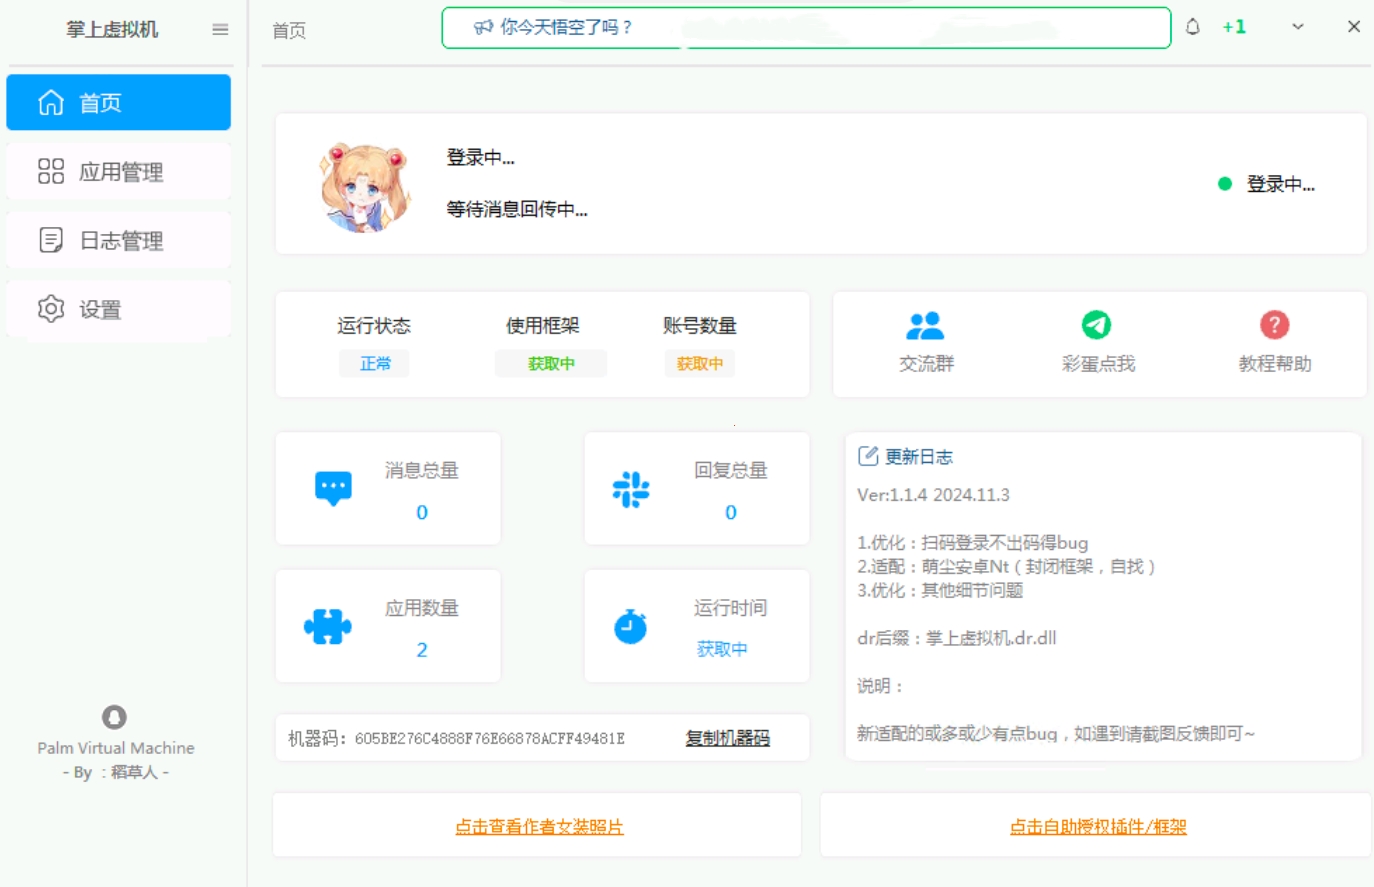Toggle the 登录中 green status indicator

[x=1224, y=184]
